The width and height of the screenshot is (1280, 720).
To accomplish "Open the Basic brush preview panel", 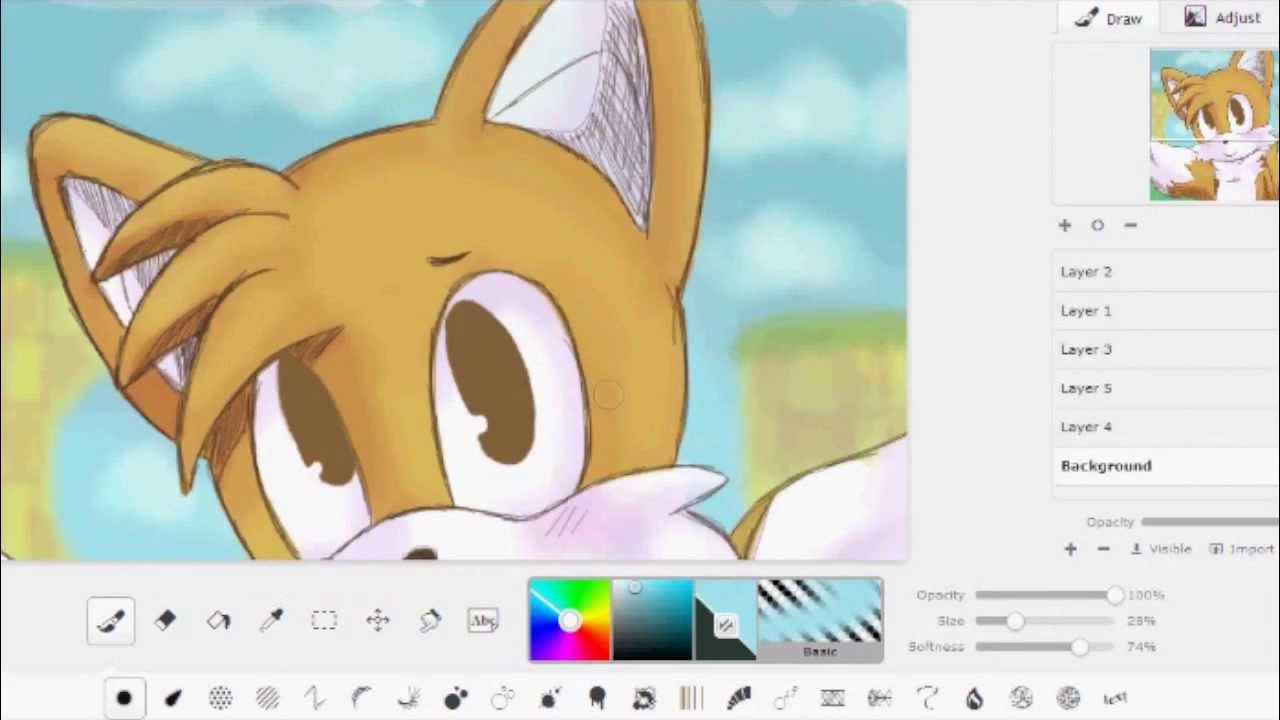I will [x=819, y=620].
